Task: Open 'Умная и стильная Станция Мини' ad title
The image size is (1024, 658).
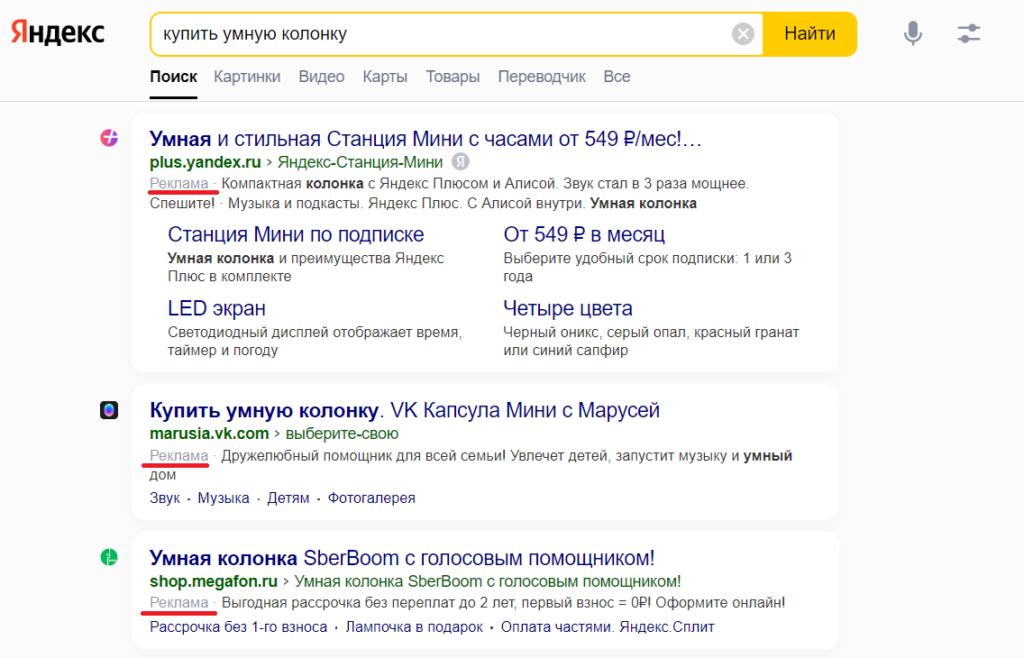Action: click(425, 138)
